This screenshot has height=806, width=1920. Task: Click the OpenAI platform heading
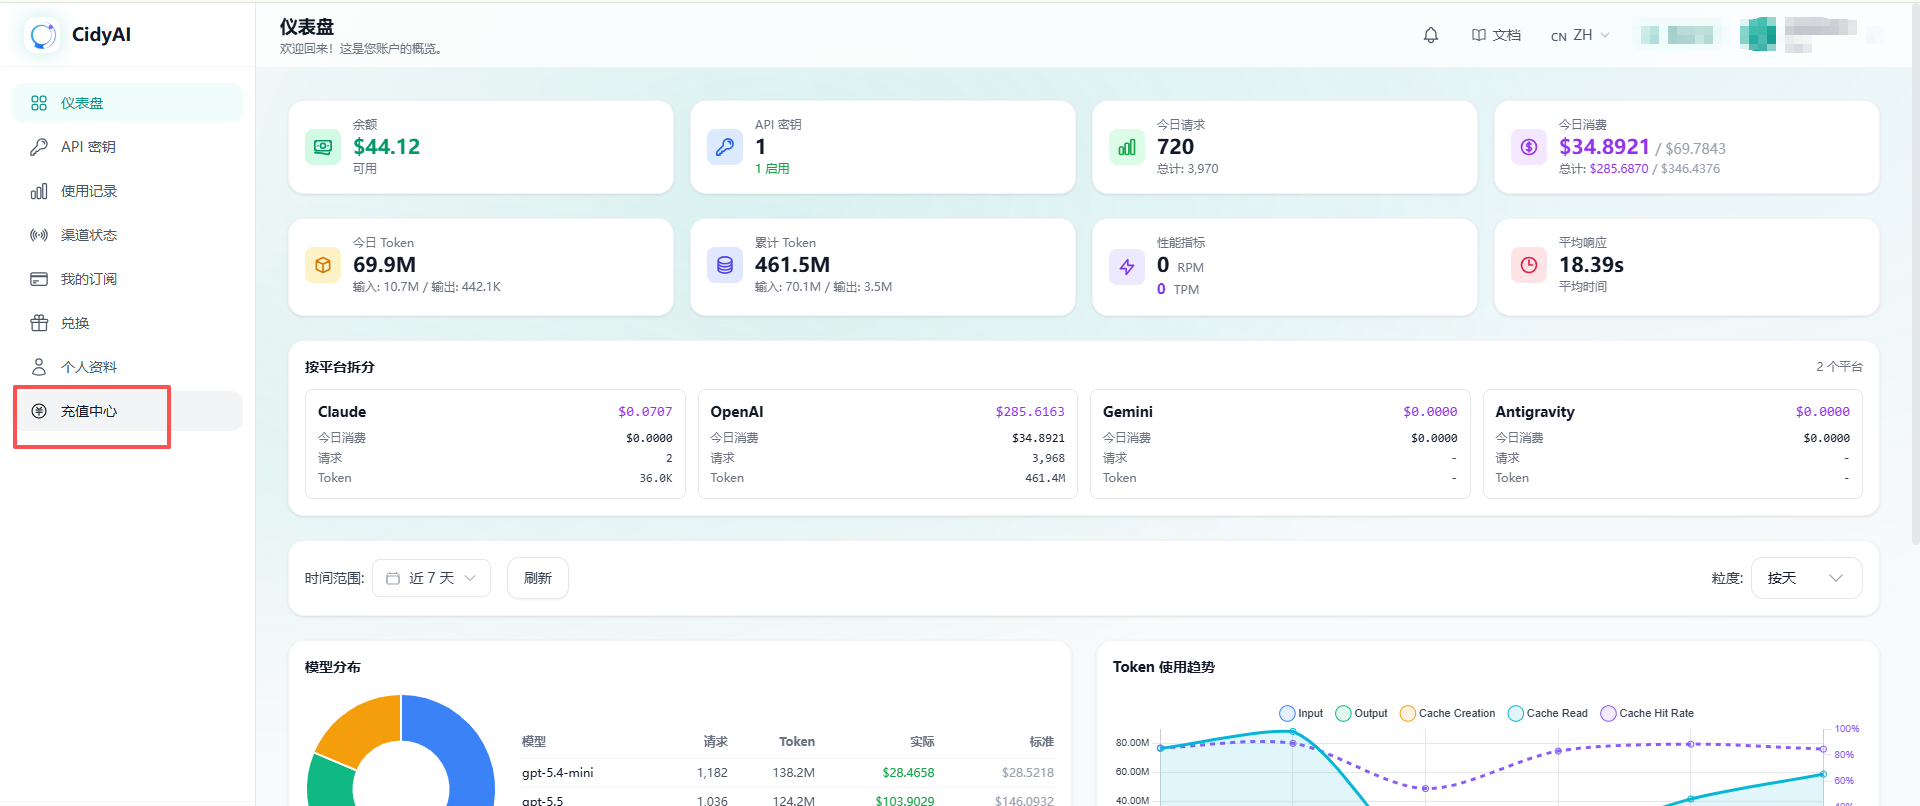(737, 412)
